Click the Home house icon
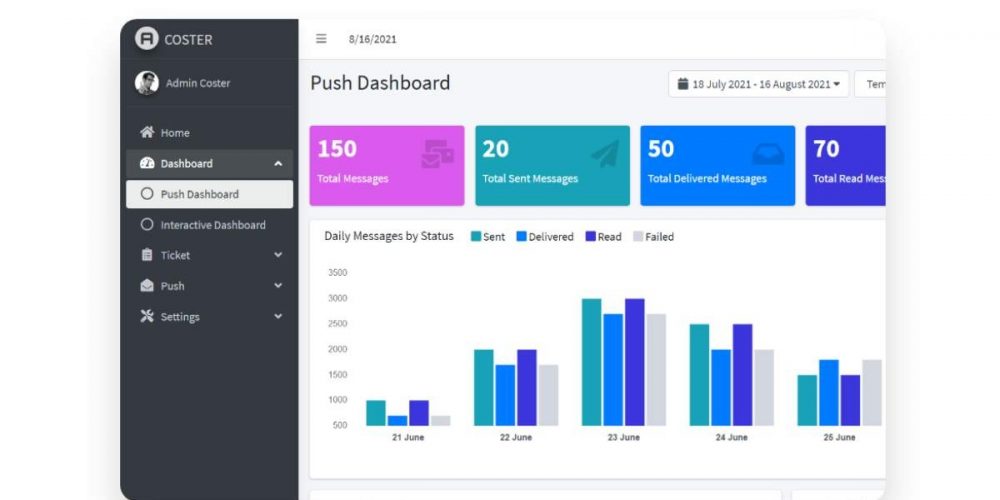 [x=147, y=133]
